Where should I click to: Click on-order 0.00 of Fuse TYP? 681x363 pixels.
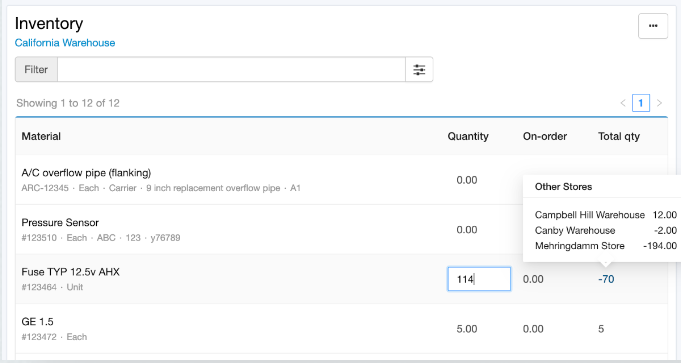[533, 279]
